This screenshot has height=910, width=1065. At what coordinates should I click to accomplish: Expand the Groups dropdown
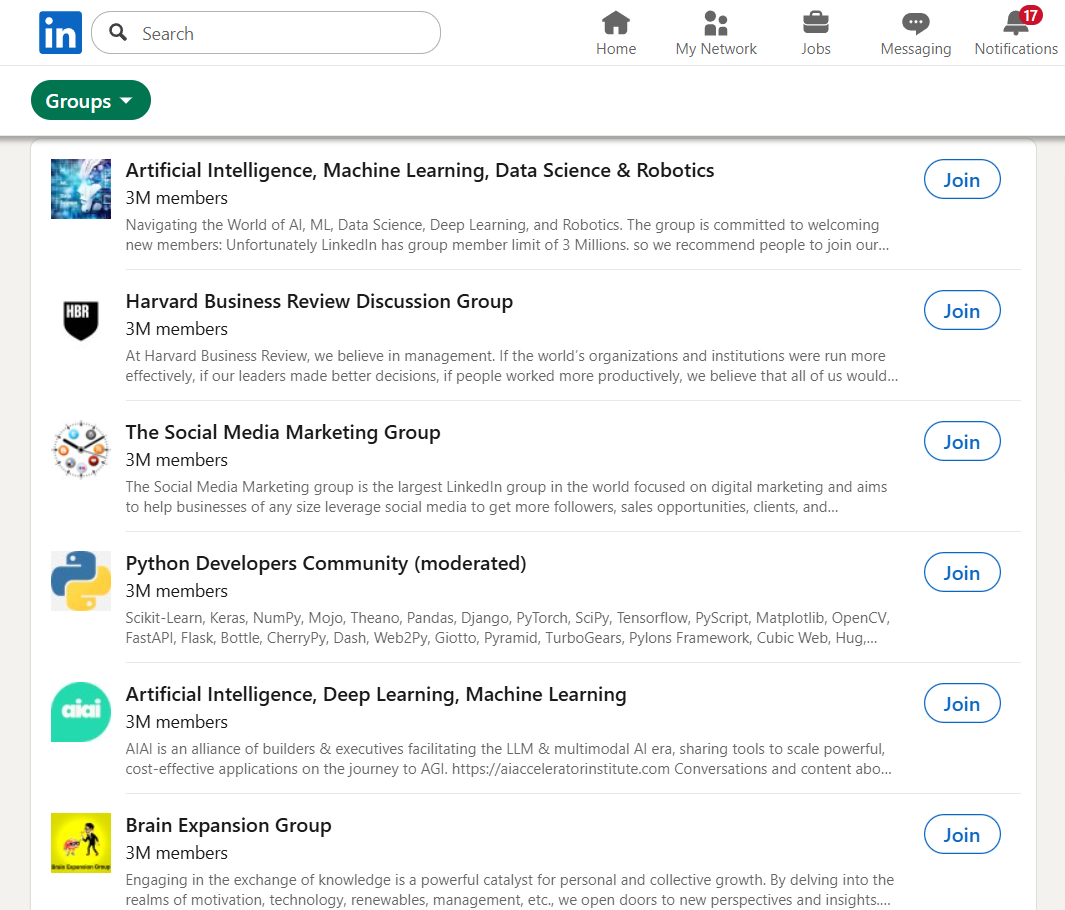point(91,100)
